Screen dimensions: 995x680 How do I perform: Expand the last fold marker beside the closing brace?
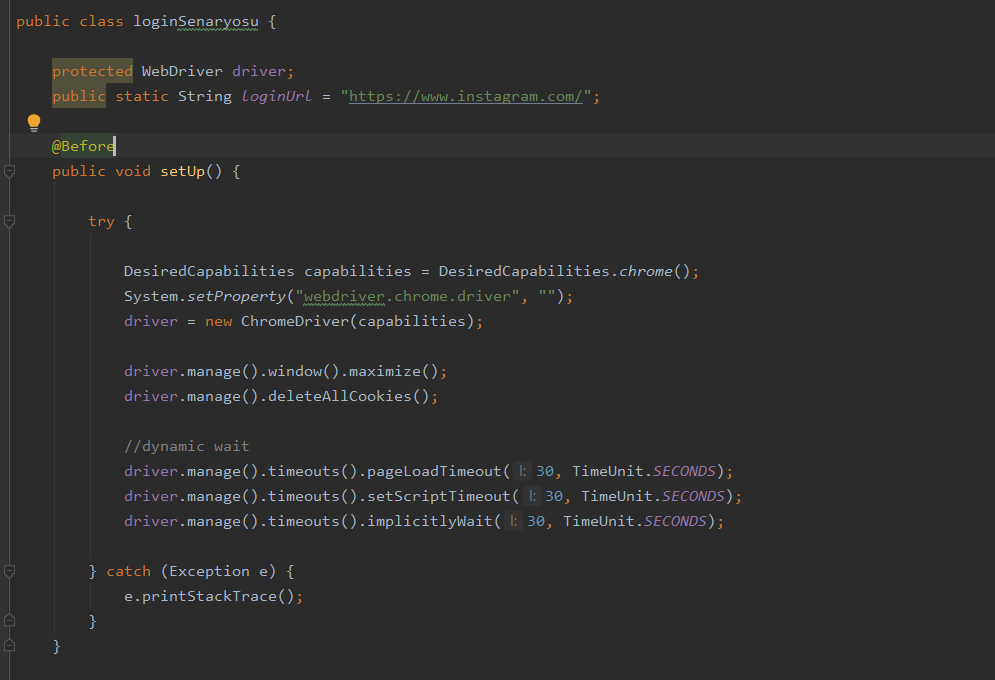[x=9, y=645]
